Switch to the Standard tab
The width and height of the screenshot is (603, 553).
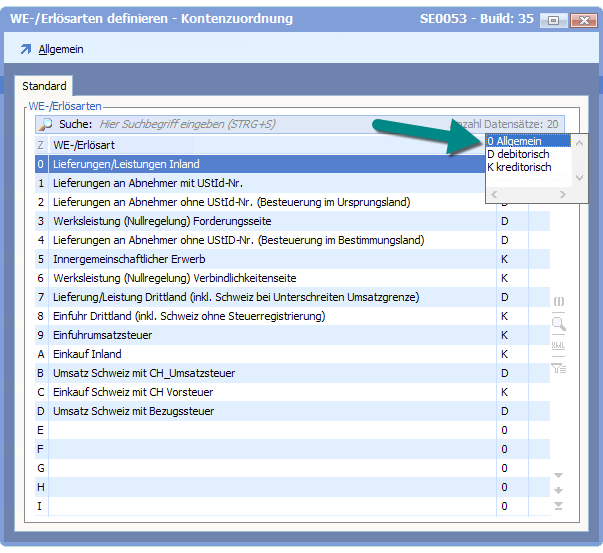pos(44,87)
